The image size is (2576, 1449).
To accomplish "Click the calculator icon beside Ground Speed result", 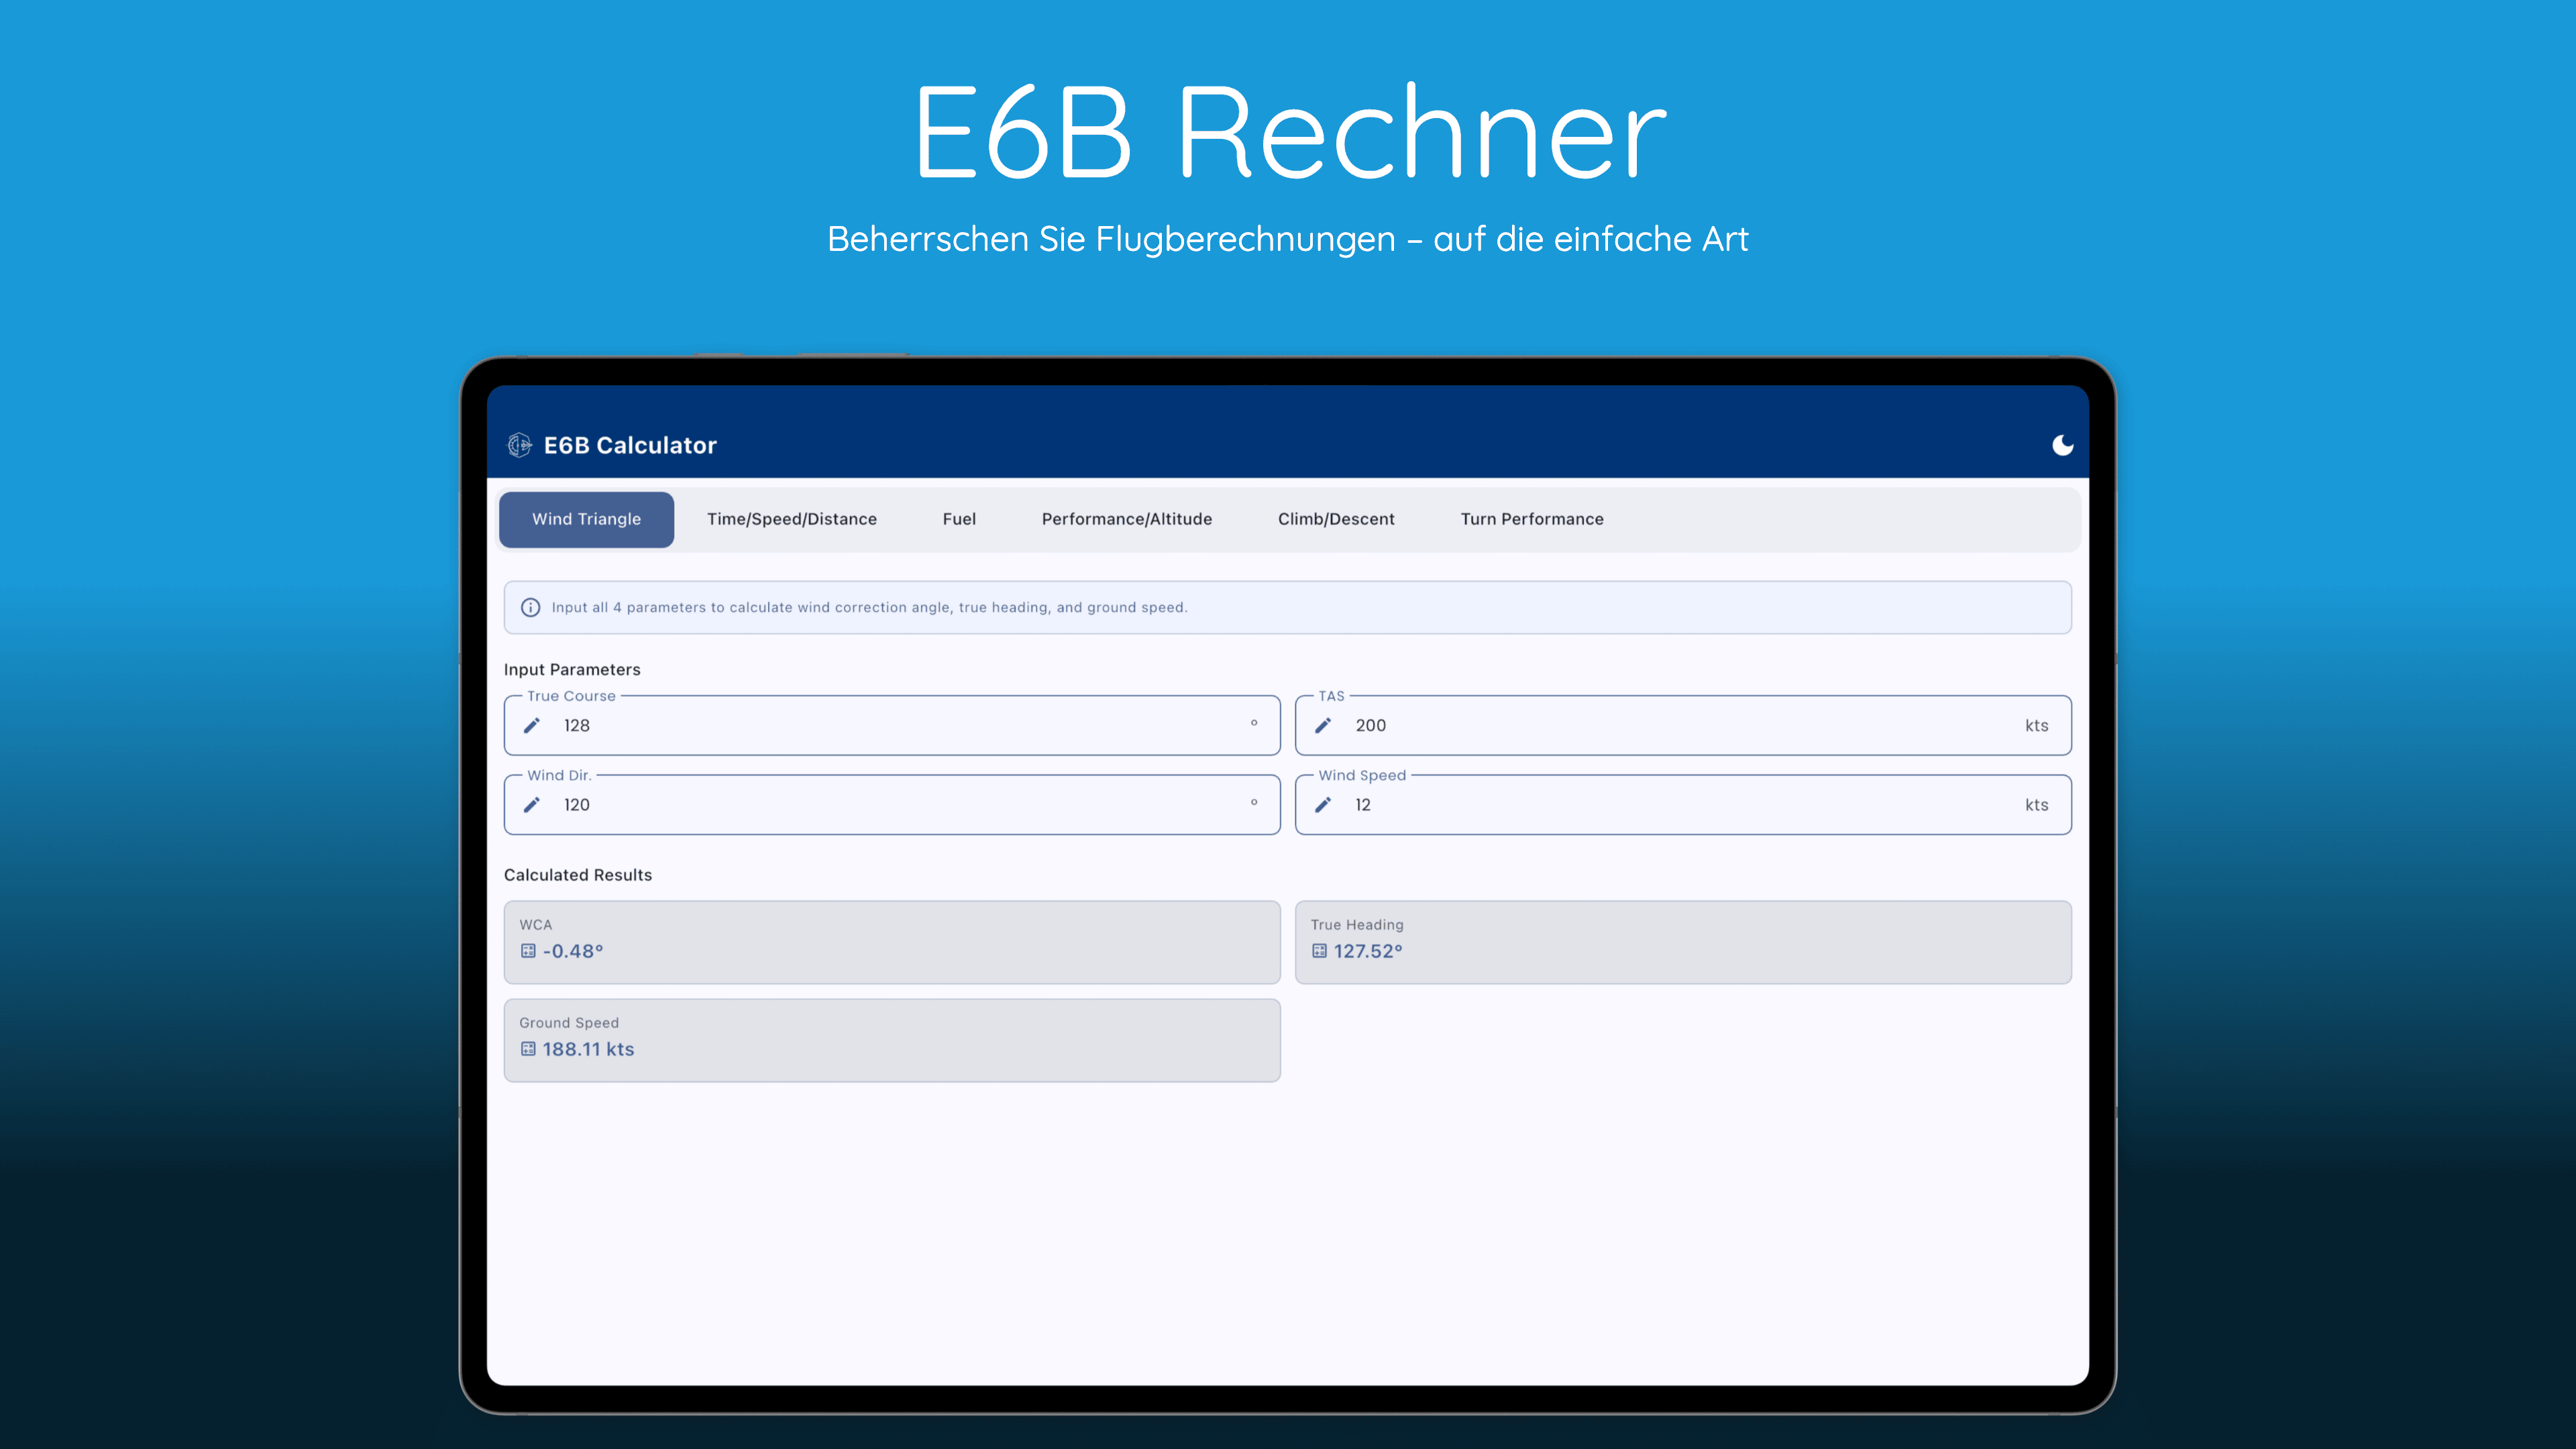I will coord(528,1050).
